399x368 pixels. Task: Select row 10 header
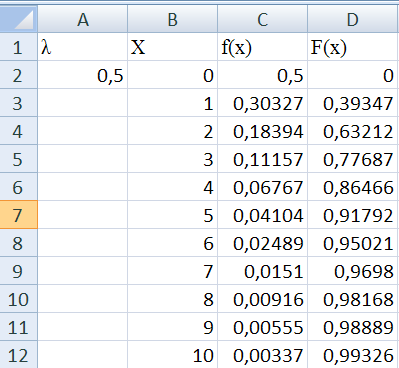[18, 299]
